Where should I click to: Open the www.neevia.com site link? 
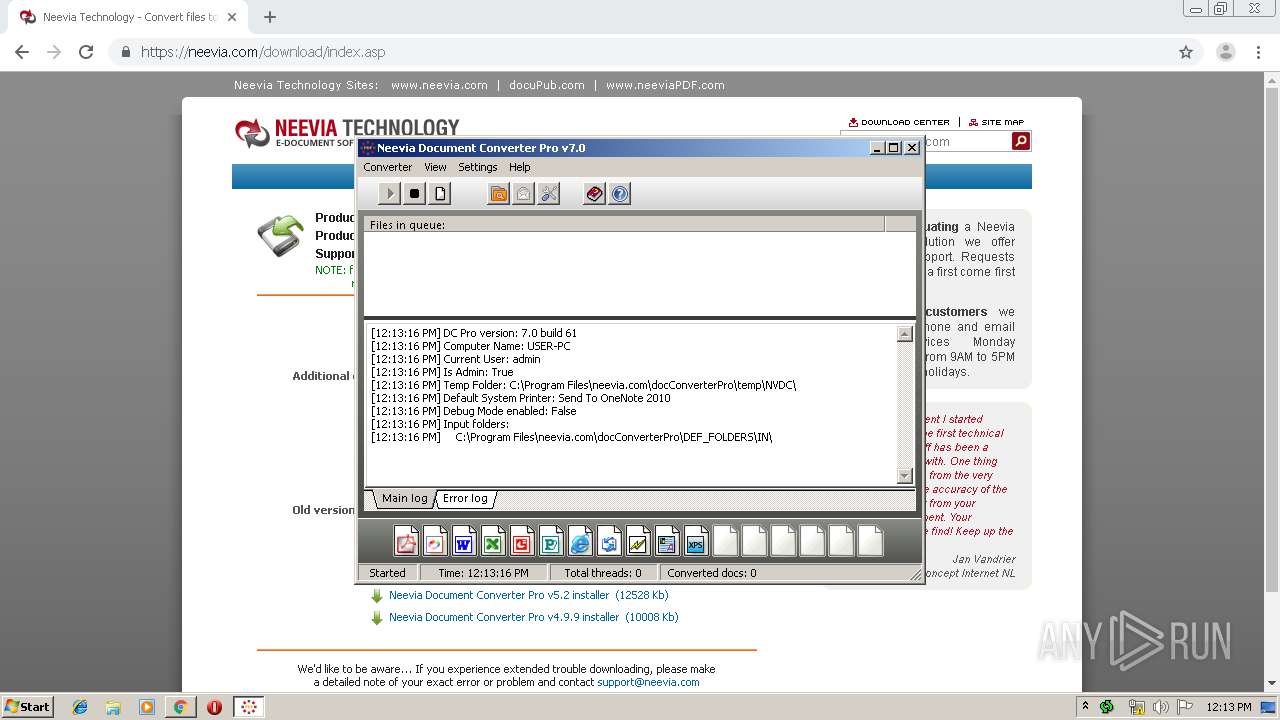439,85
